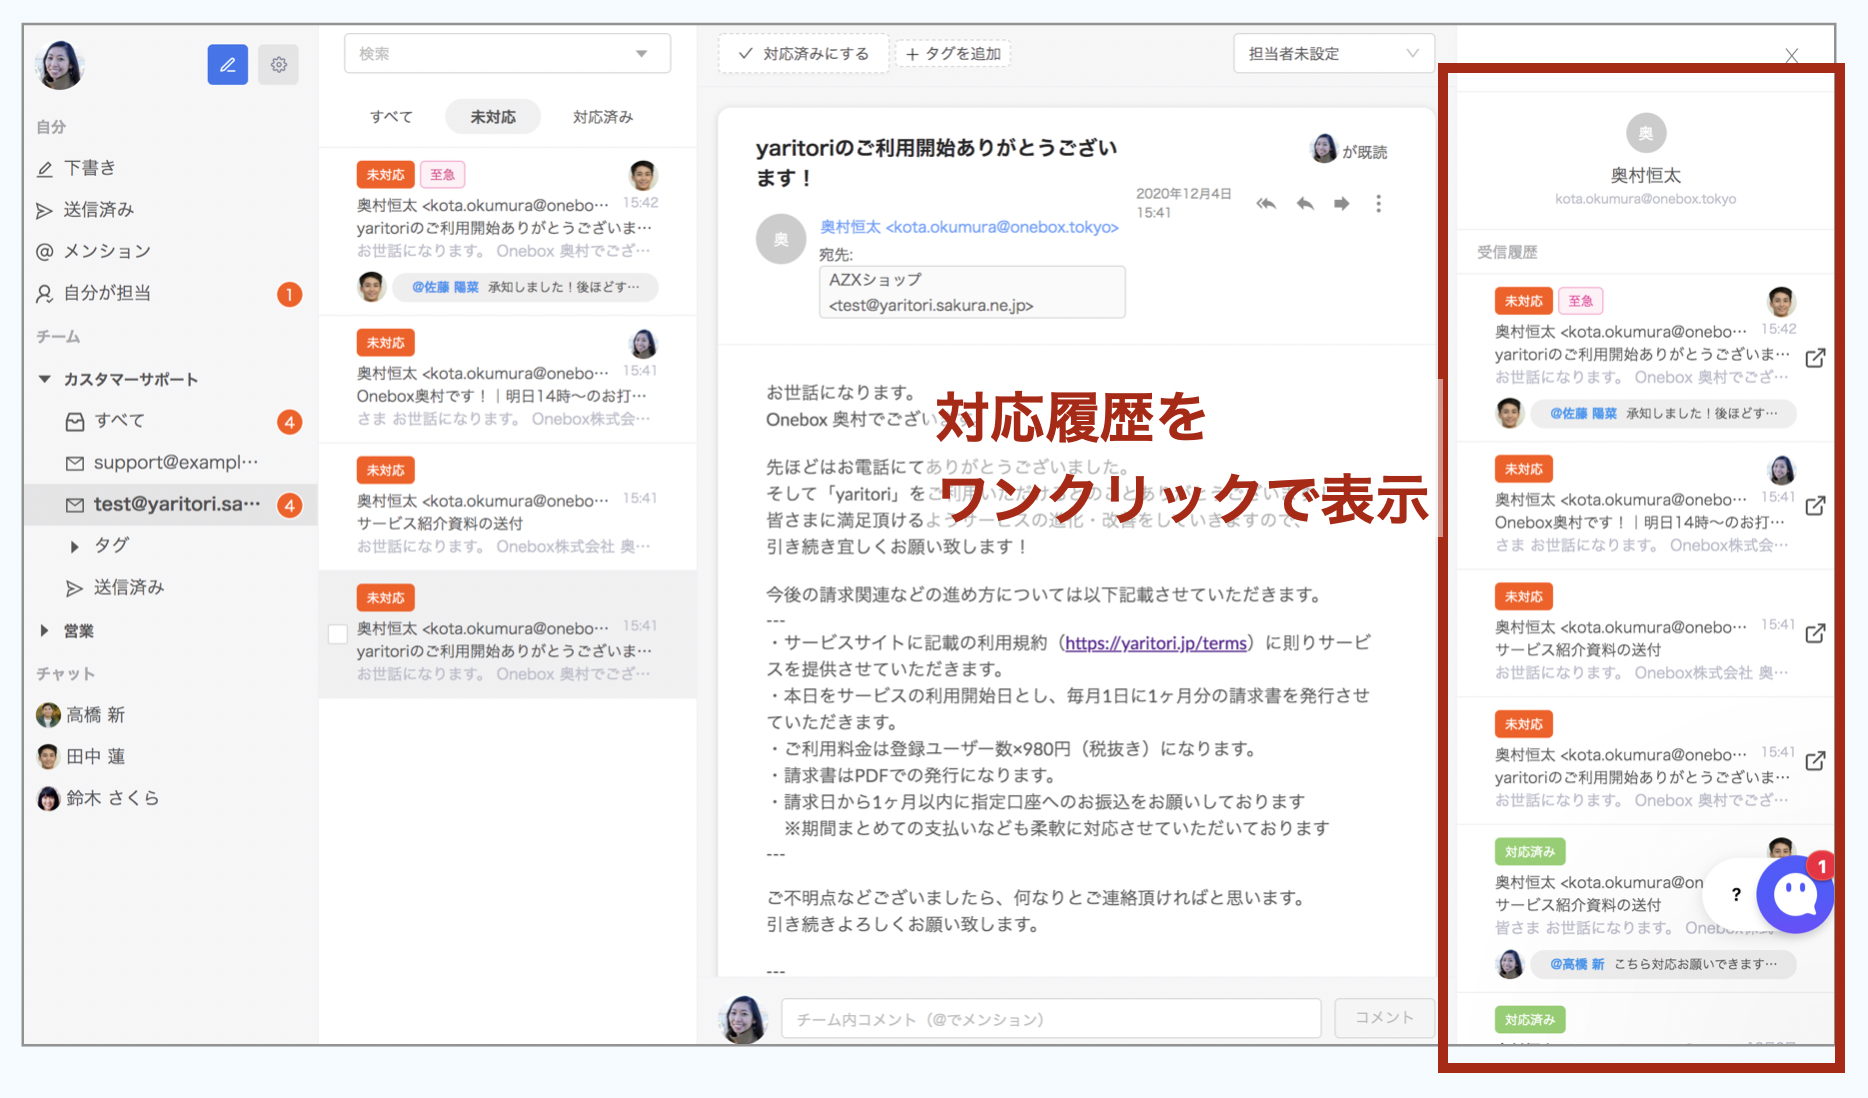Click the reply-all arrow icon

[1266, 204]
